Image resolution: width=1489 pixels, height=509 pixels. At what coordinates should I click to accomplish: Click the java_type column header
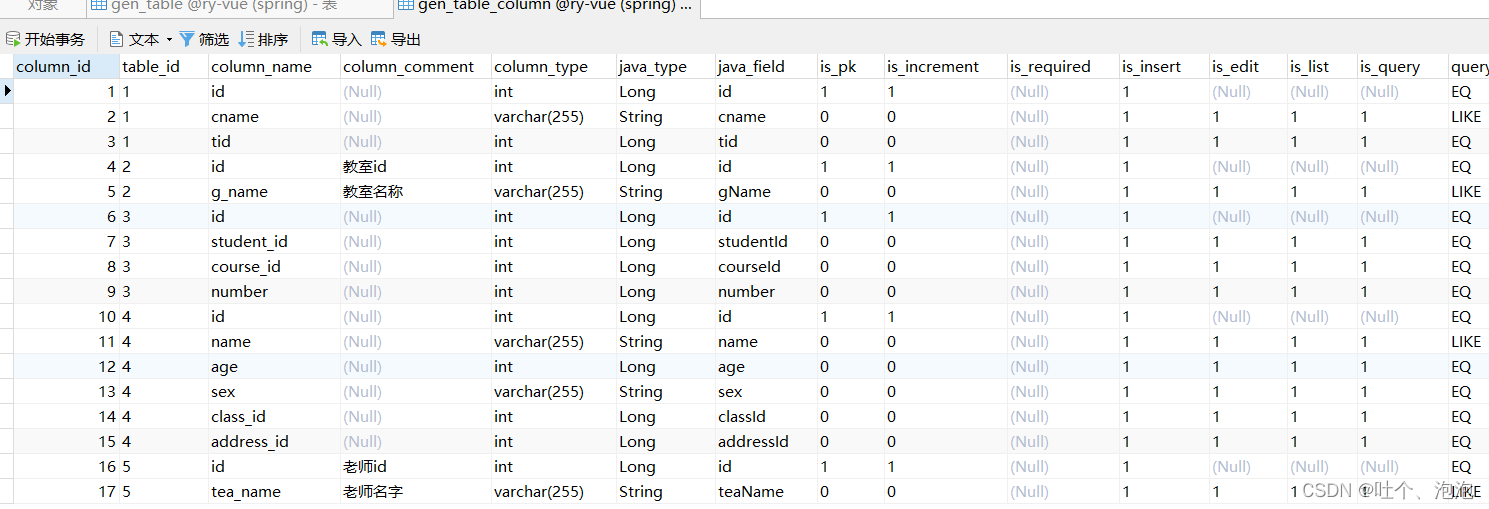click(665, 66)
